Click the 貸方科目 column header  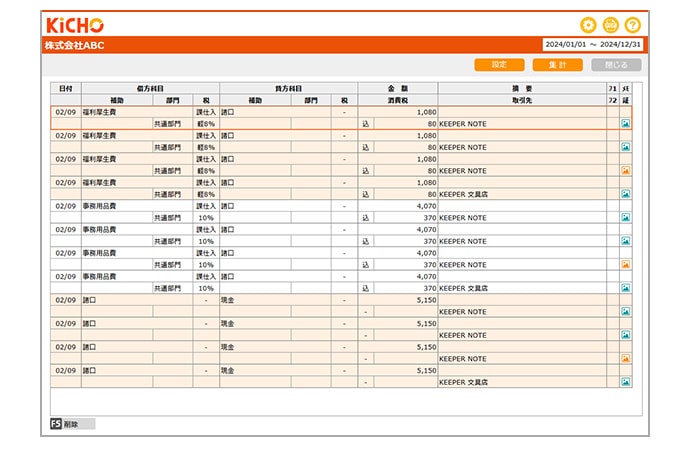(288, 89)
